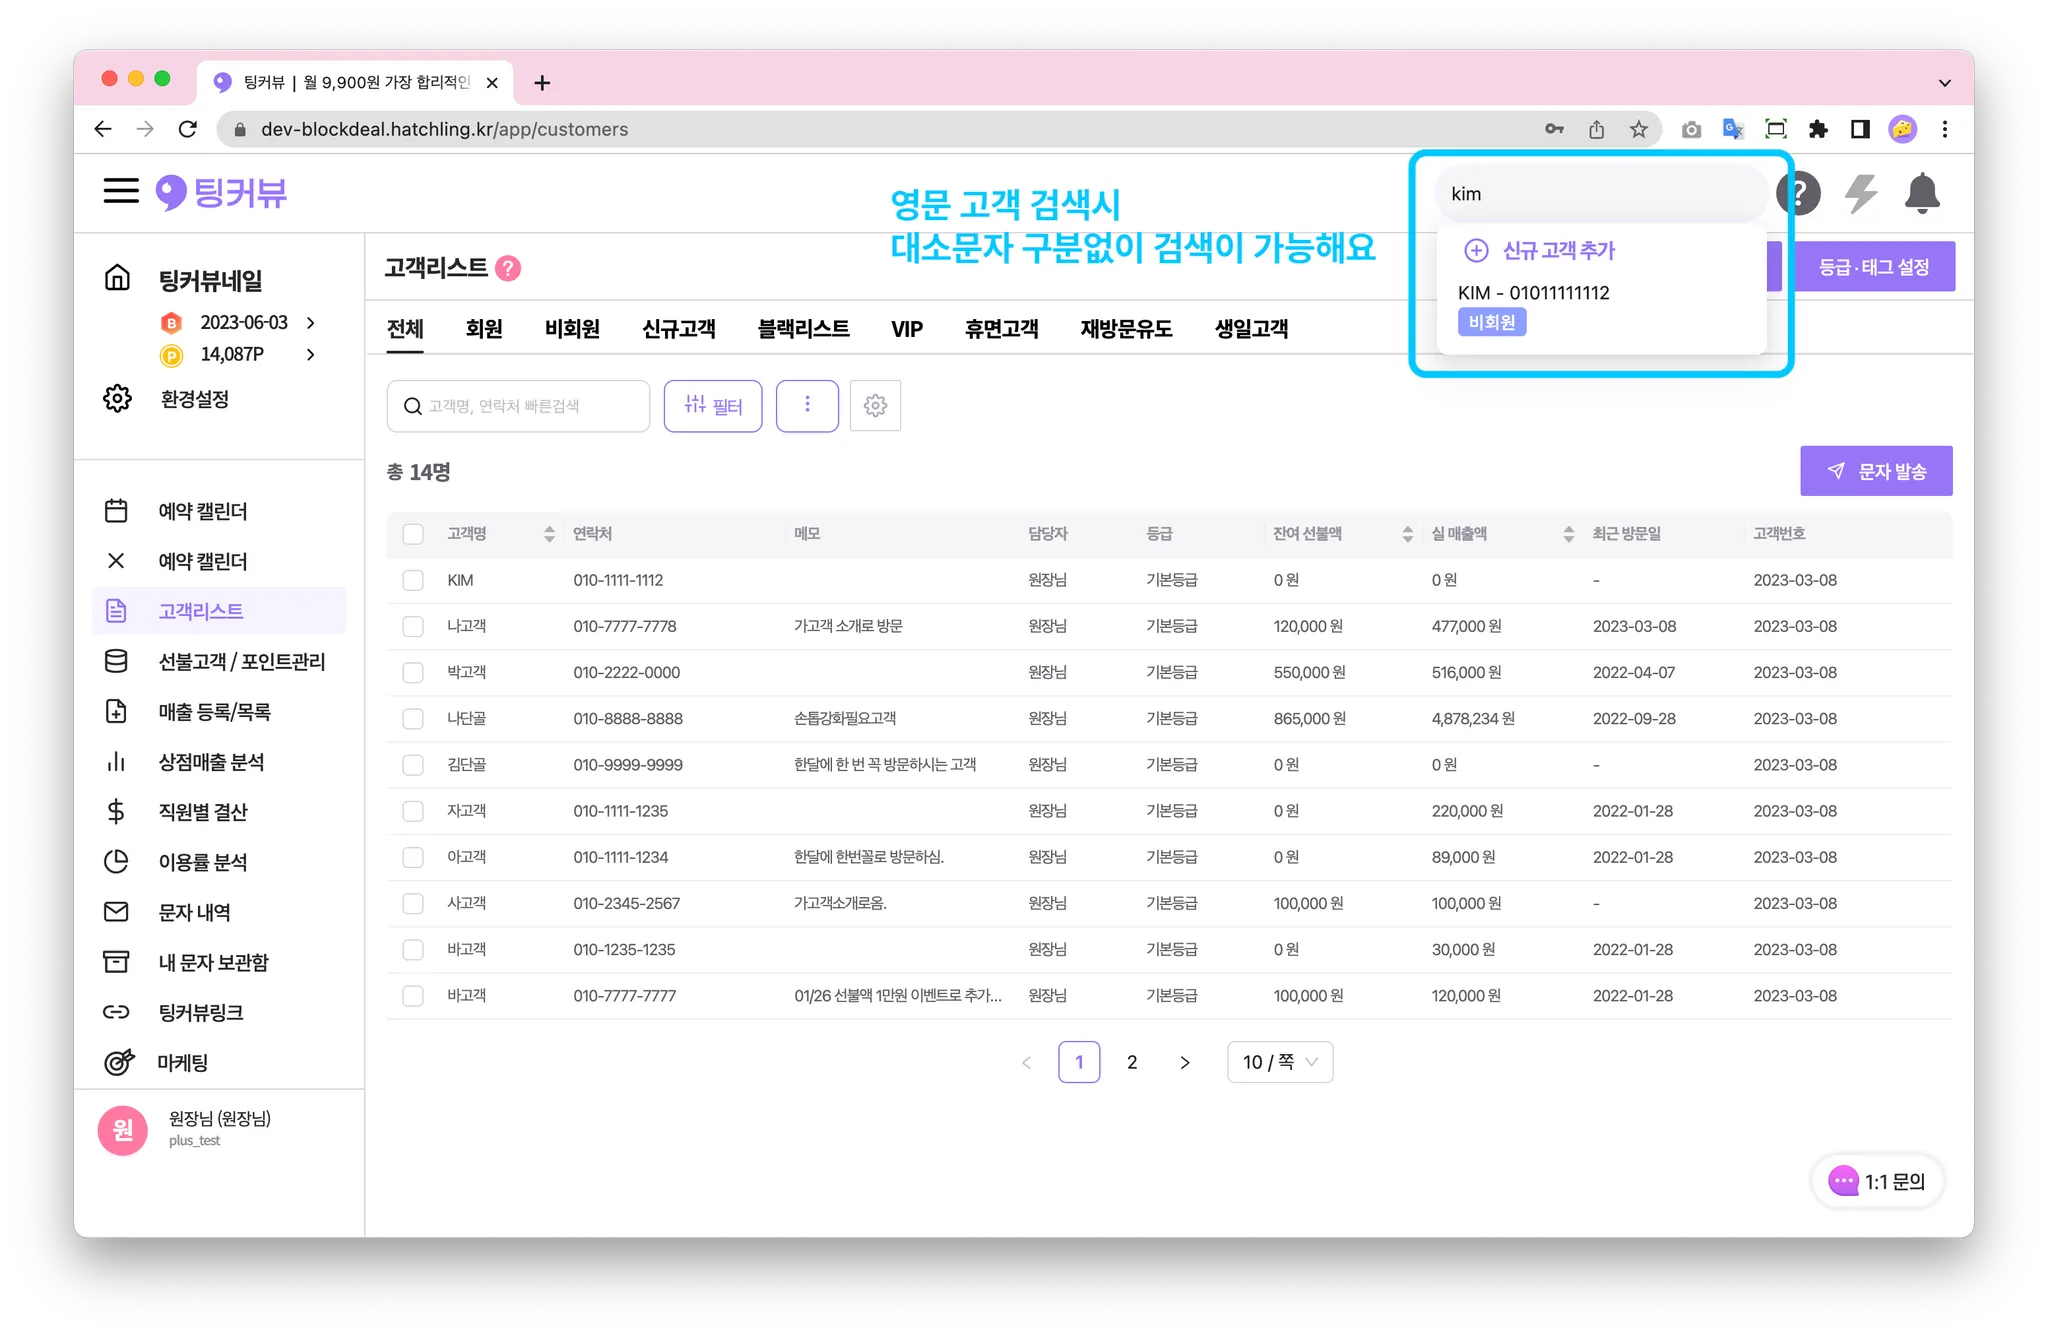Viewport: 2048px width, 1335px height.
Task: Open the 10 / 쪽 page size dropdown
Action: click(1279, 1062)
